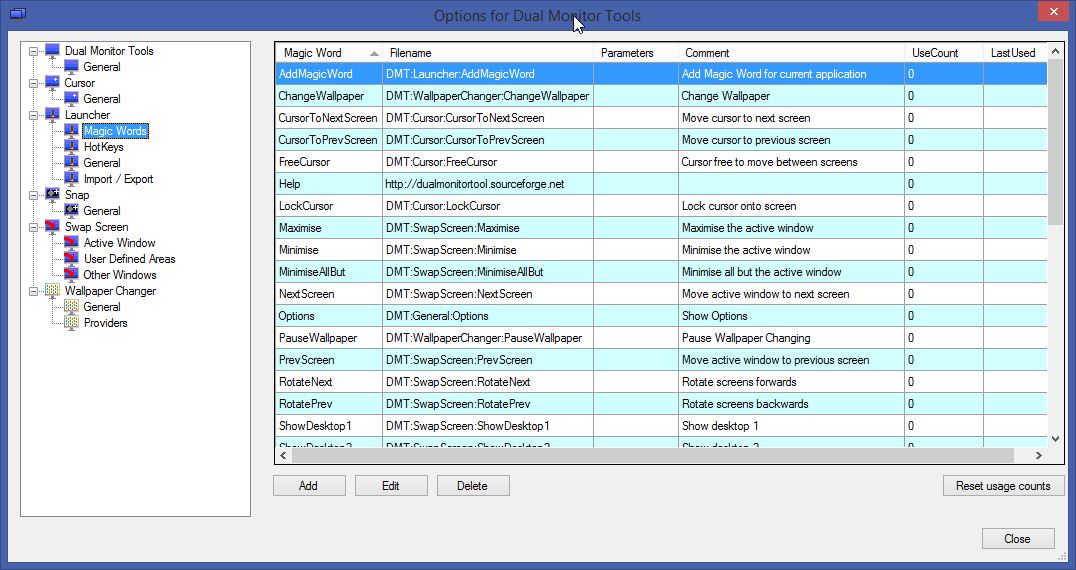
Task: Collapse the Cursor tree node
Action: tap(33, 83)
